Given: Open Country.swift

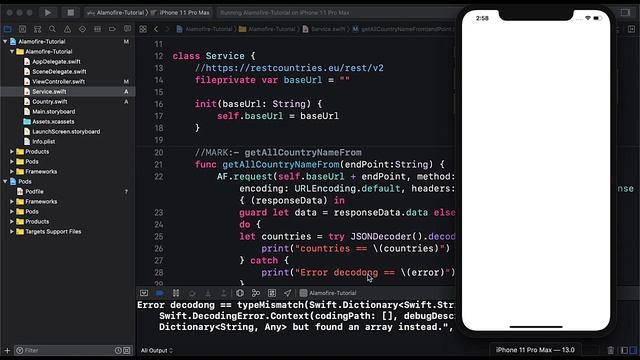Looking at the screenshot, I should coord(49,102).
